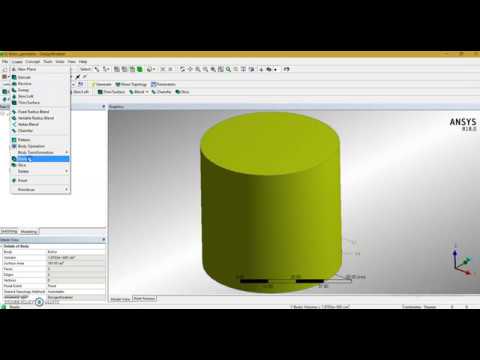Click the Thin/Surface toolbar button
Screen dimensions: 480x360
point(111,92)
